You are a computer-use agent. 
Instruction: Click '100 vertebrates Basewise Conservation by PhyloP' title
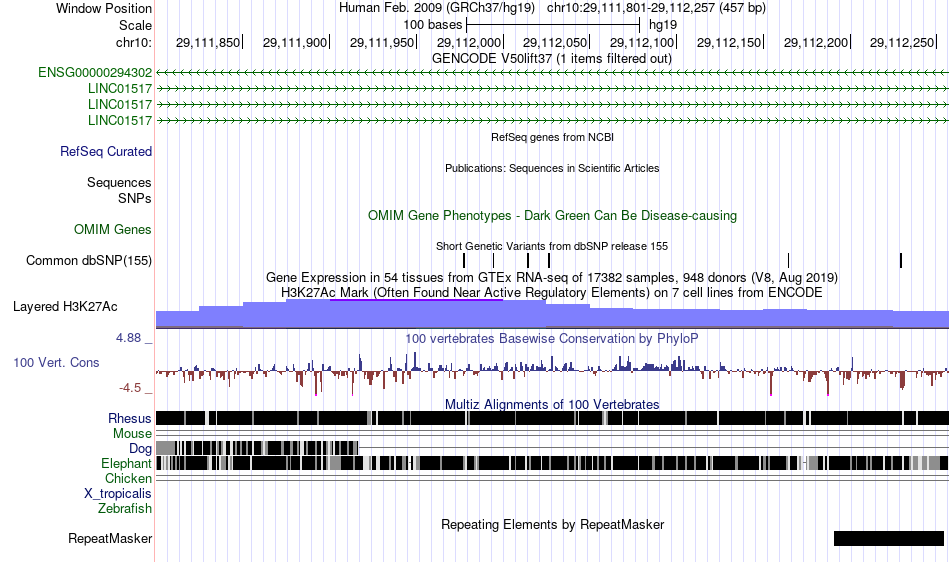(552, 339)
